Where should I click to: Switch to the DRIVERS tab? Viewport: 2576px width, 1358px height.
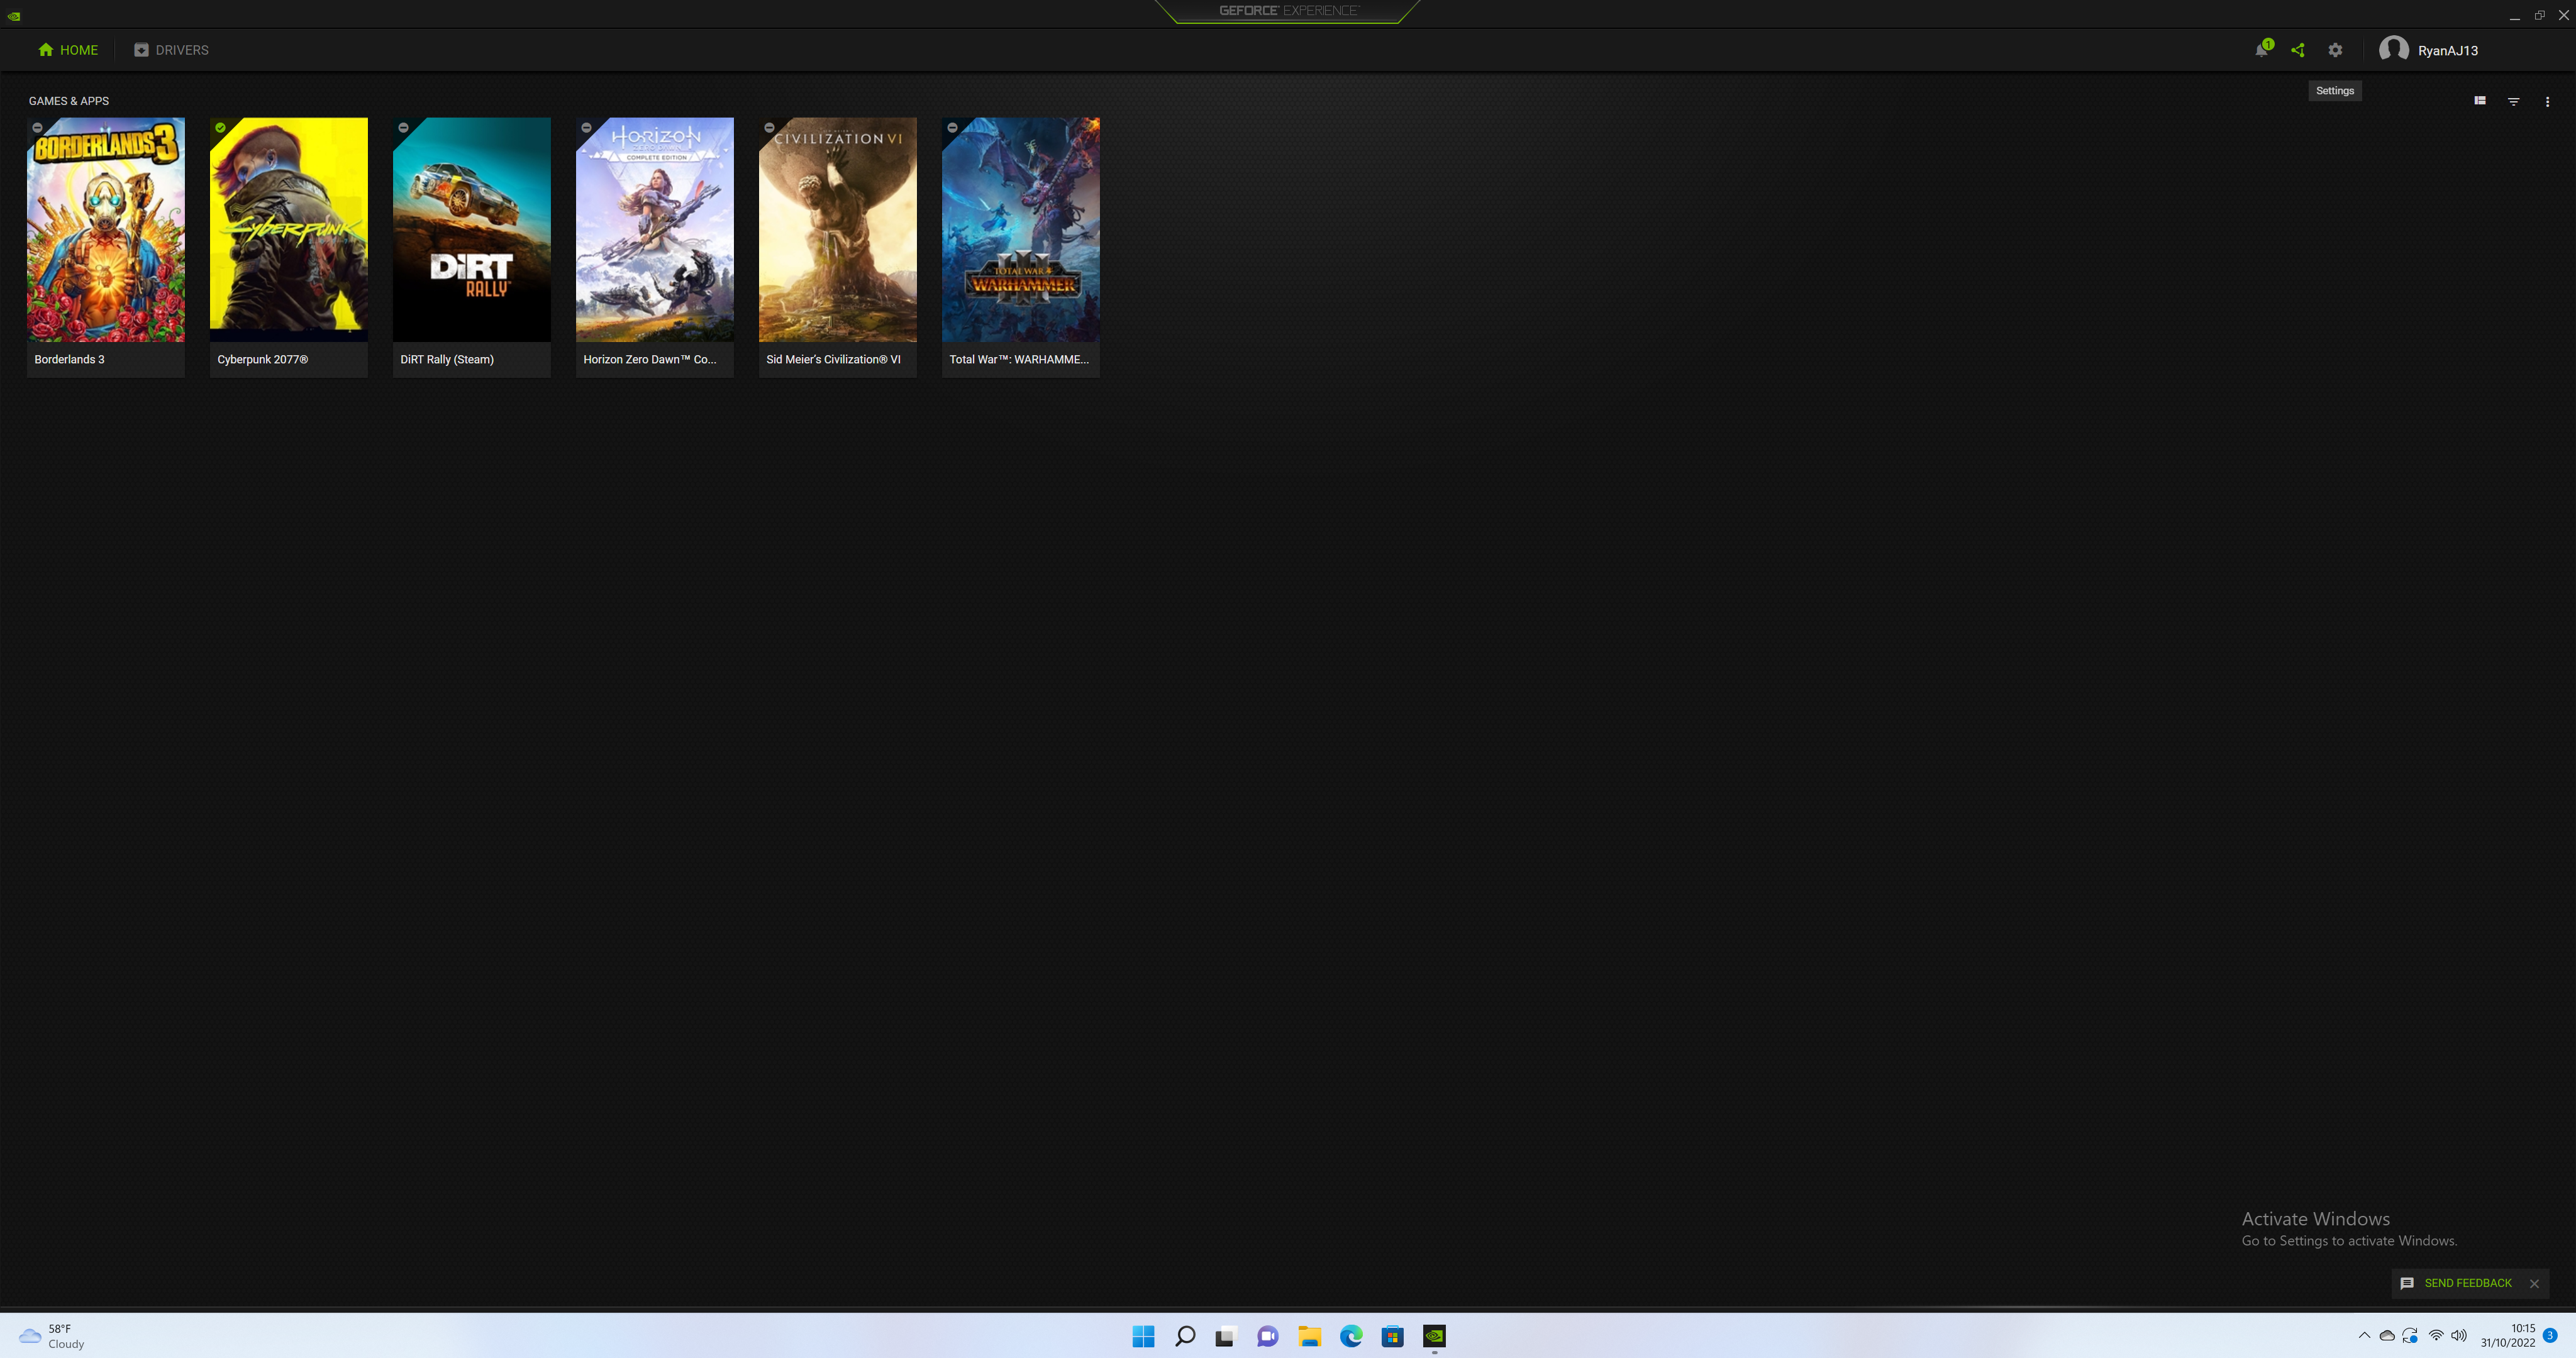coord(171,50)
